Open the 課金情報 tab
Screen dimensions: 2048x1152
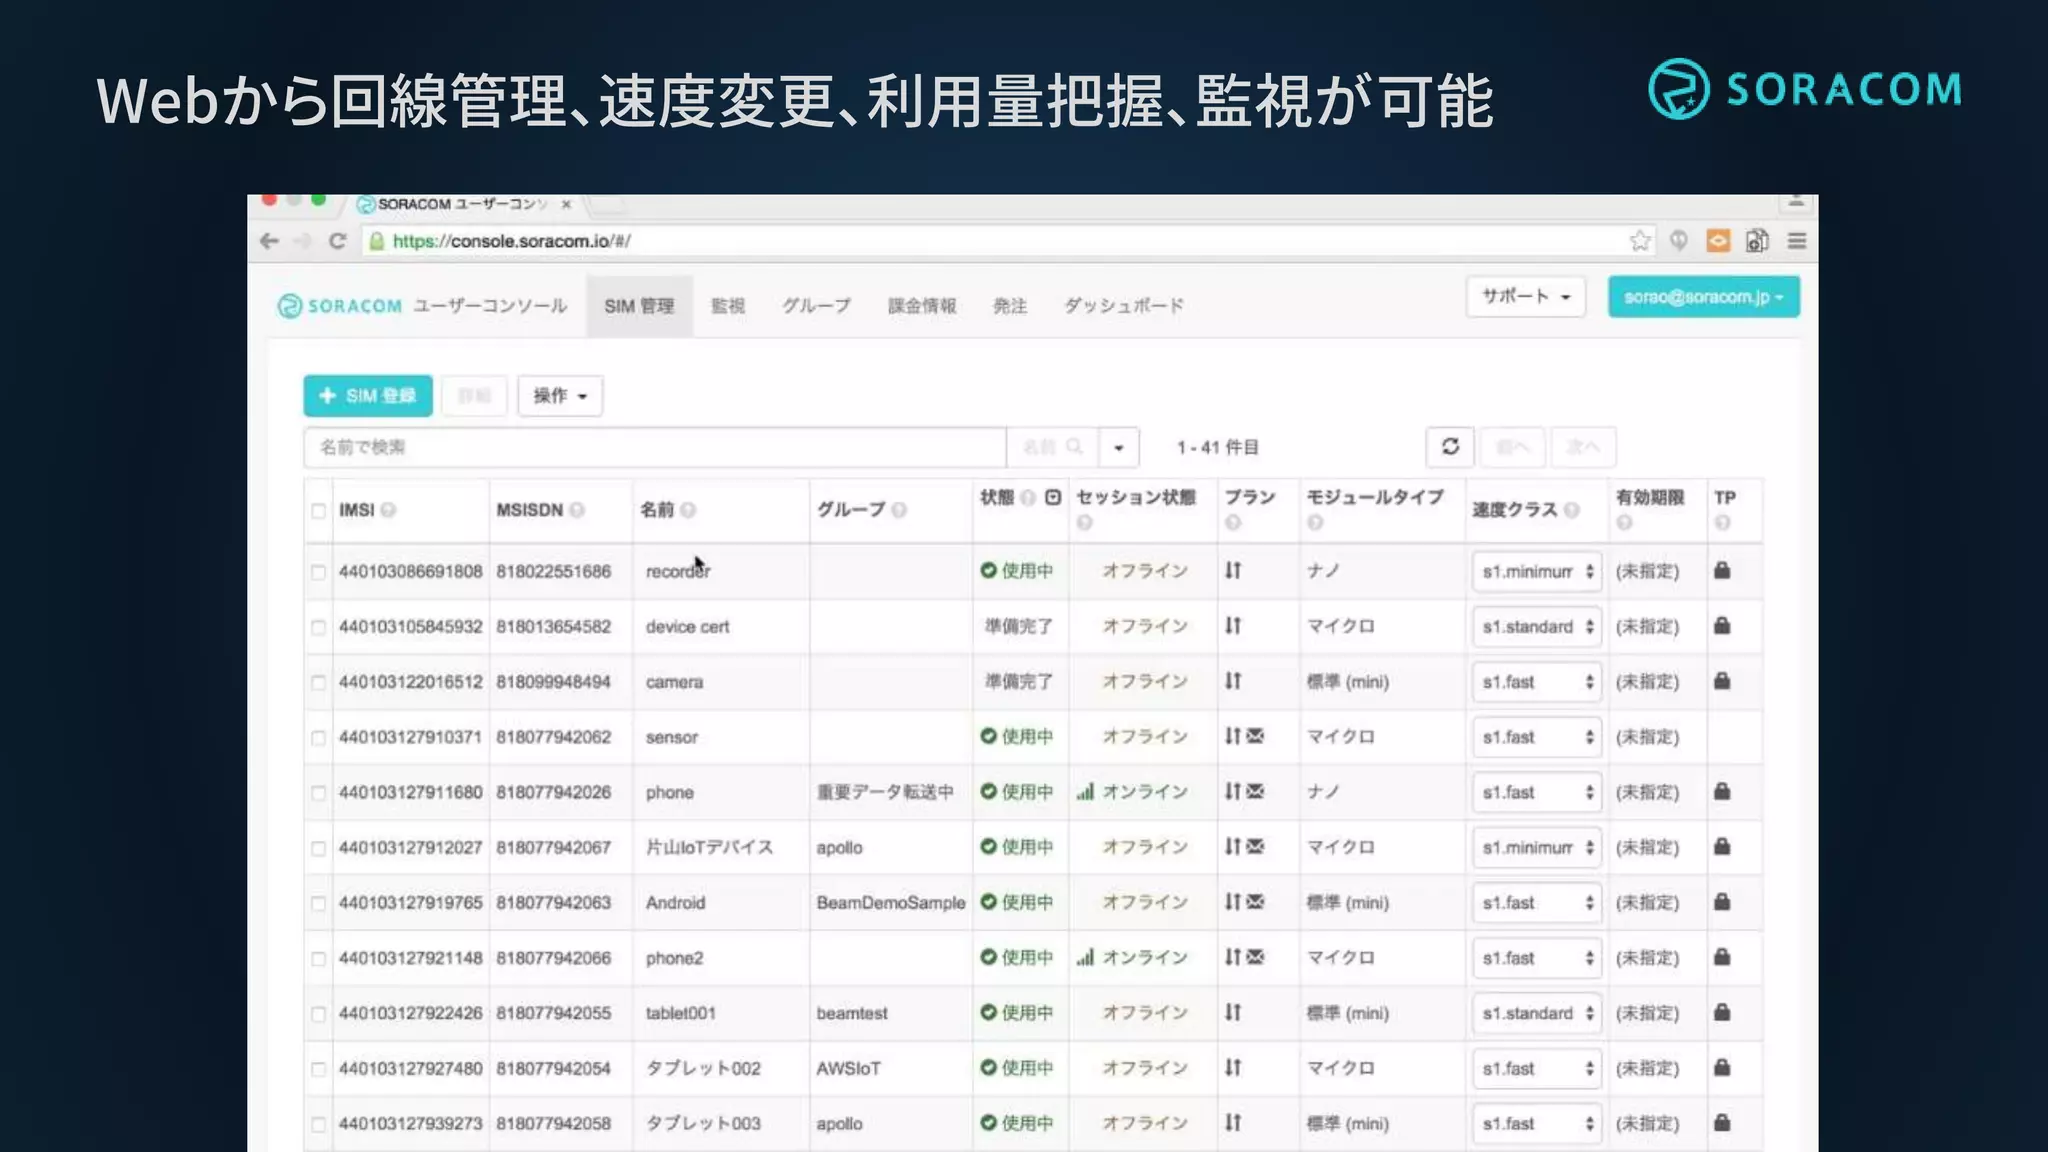(922, 306)
